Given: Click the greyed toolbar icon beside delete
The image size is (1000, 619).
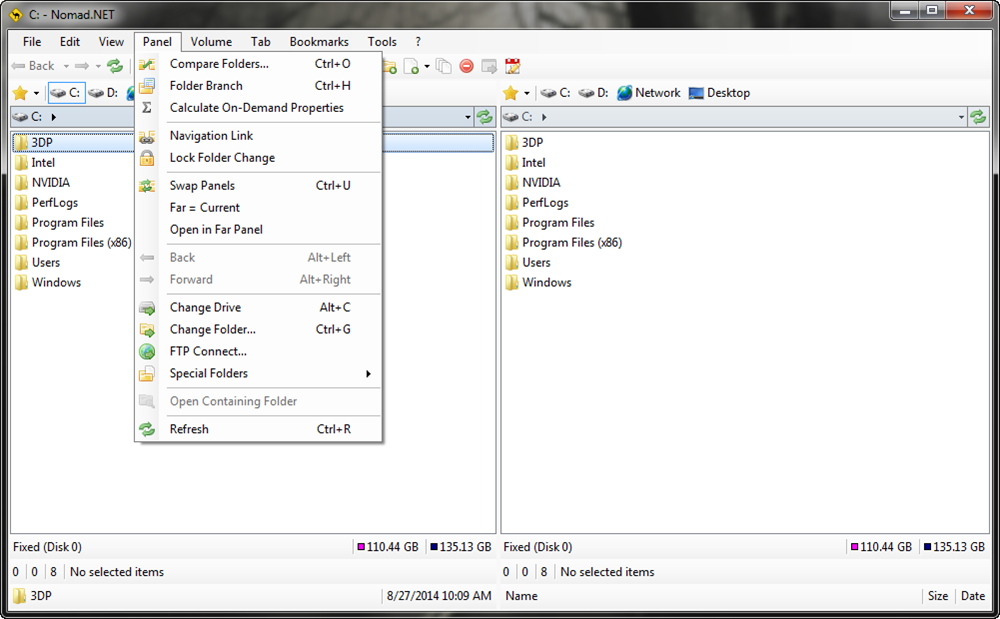Looking at the screenshot, I should 489,66.
